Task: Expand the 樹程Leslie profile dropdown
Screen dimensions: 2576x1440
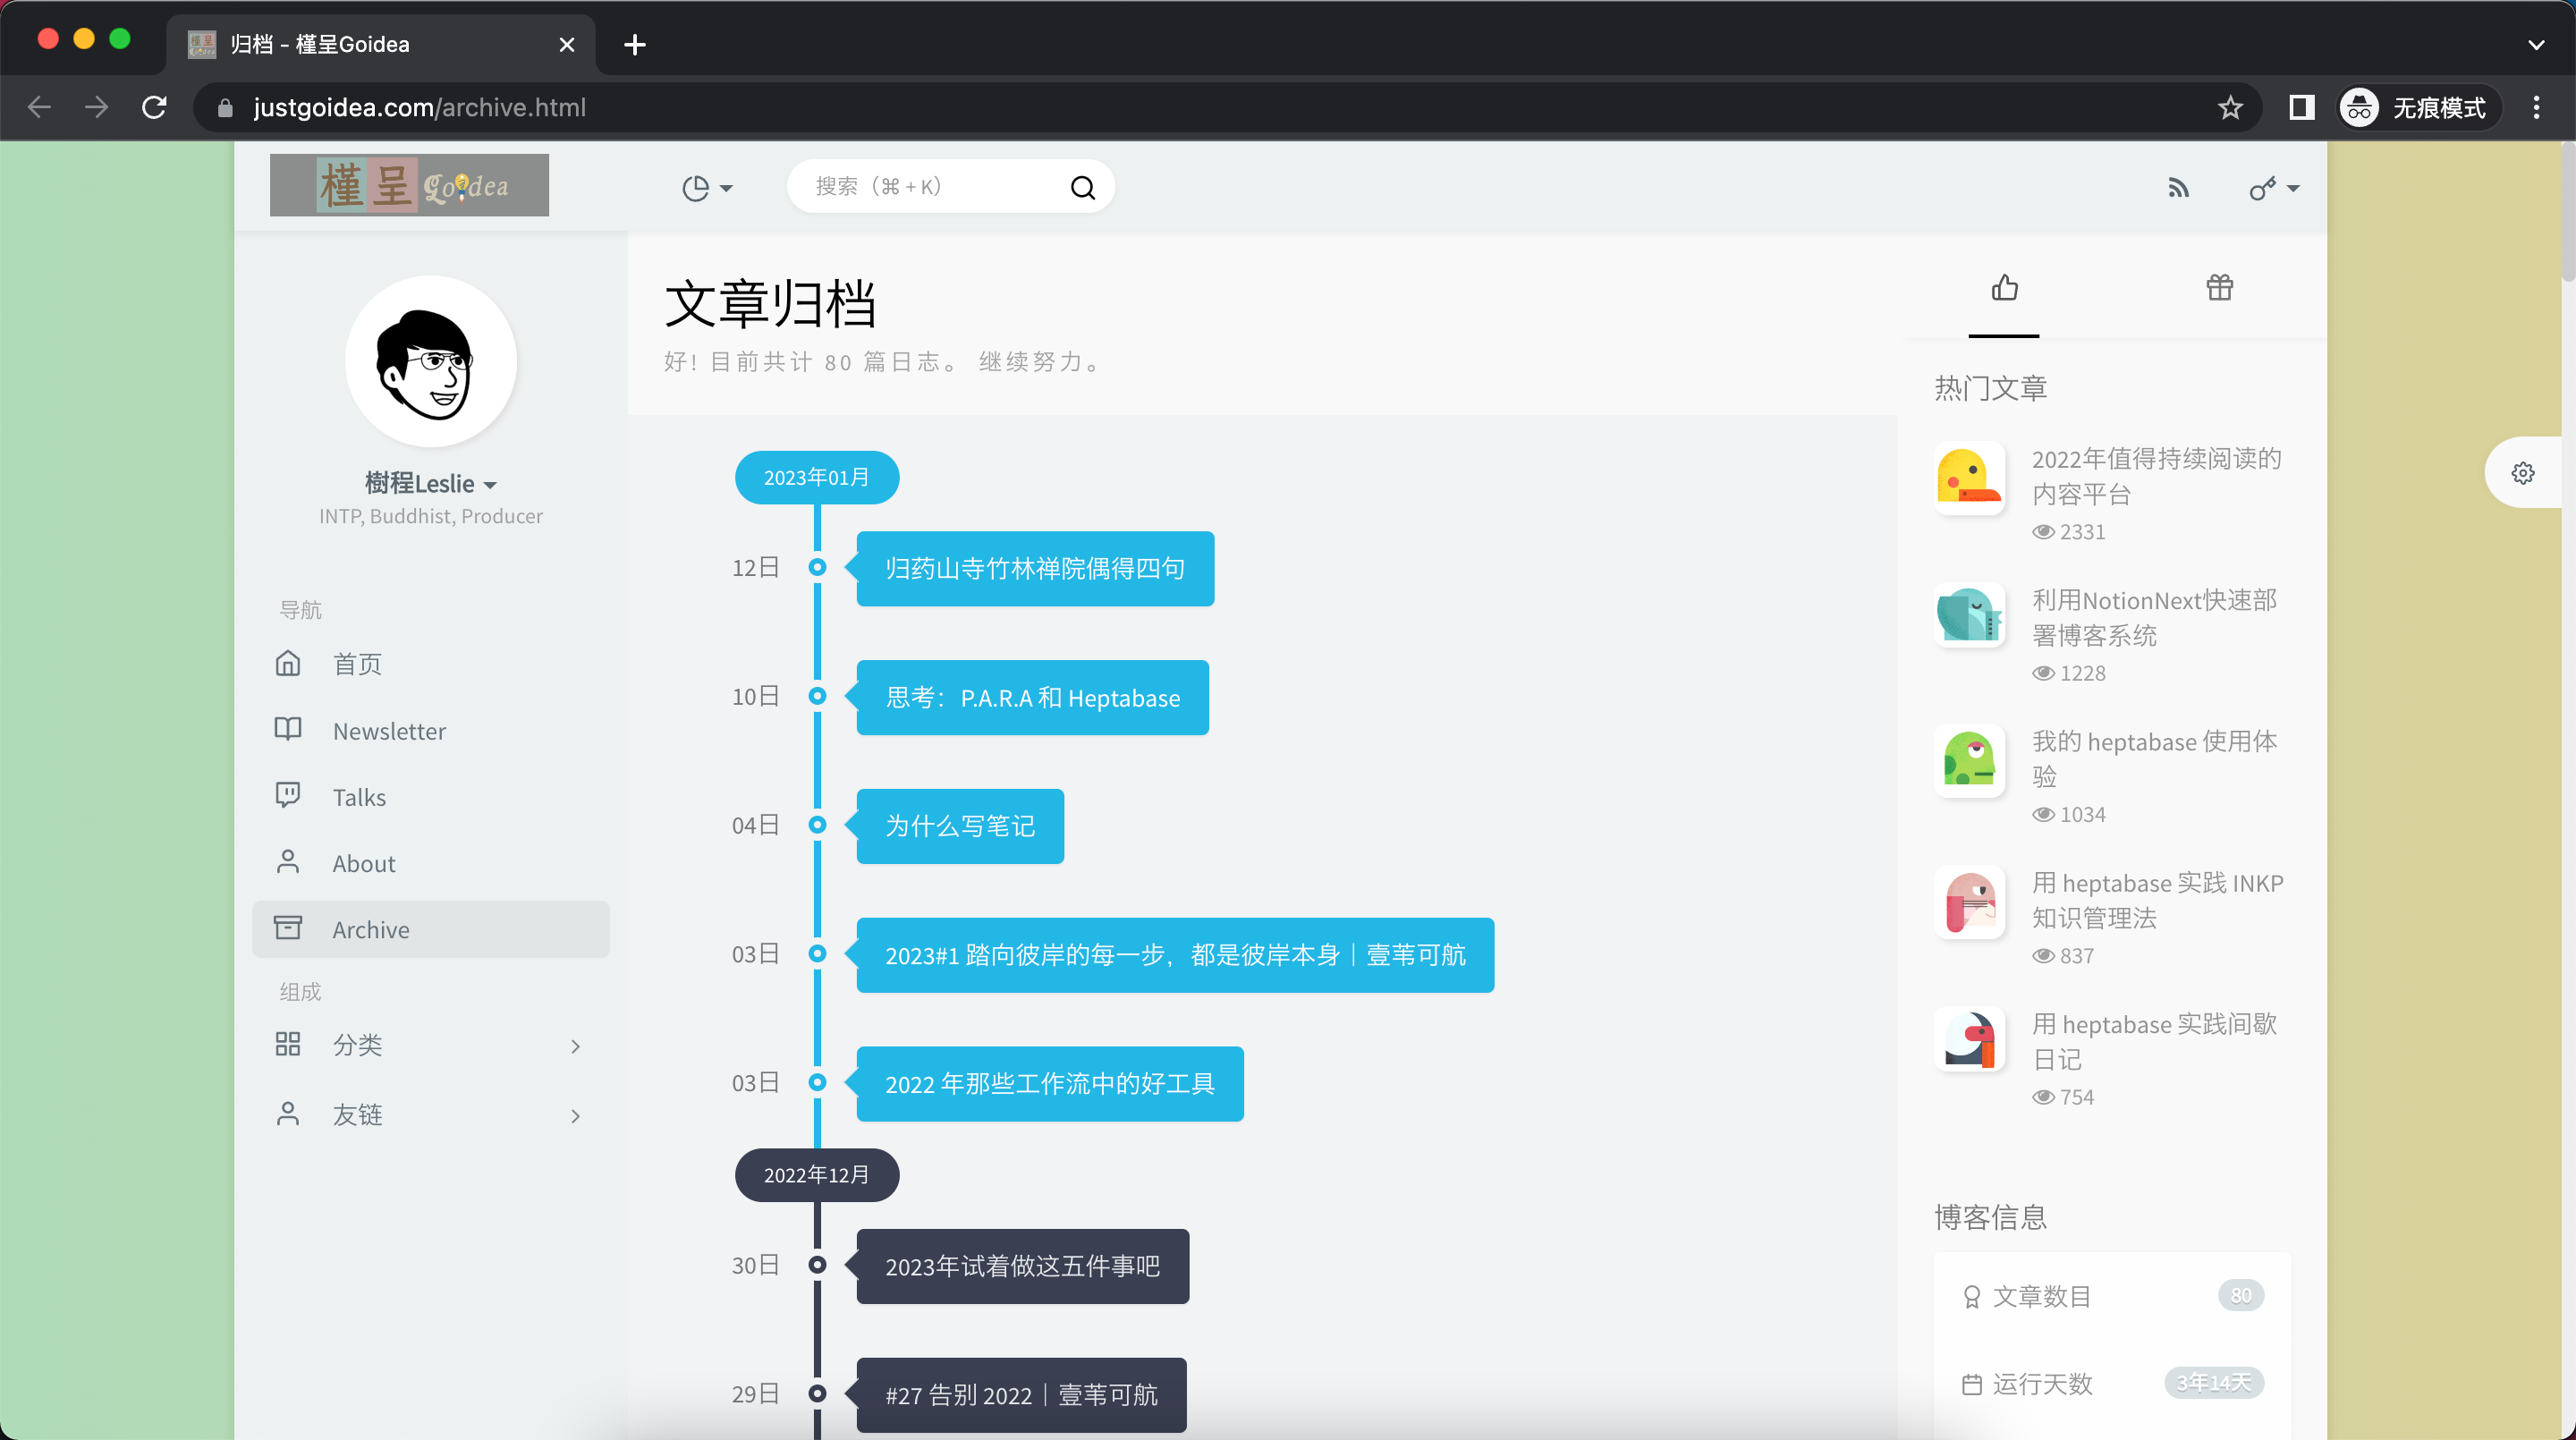Action: 431,484
